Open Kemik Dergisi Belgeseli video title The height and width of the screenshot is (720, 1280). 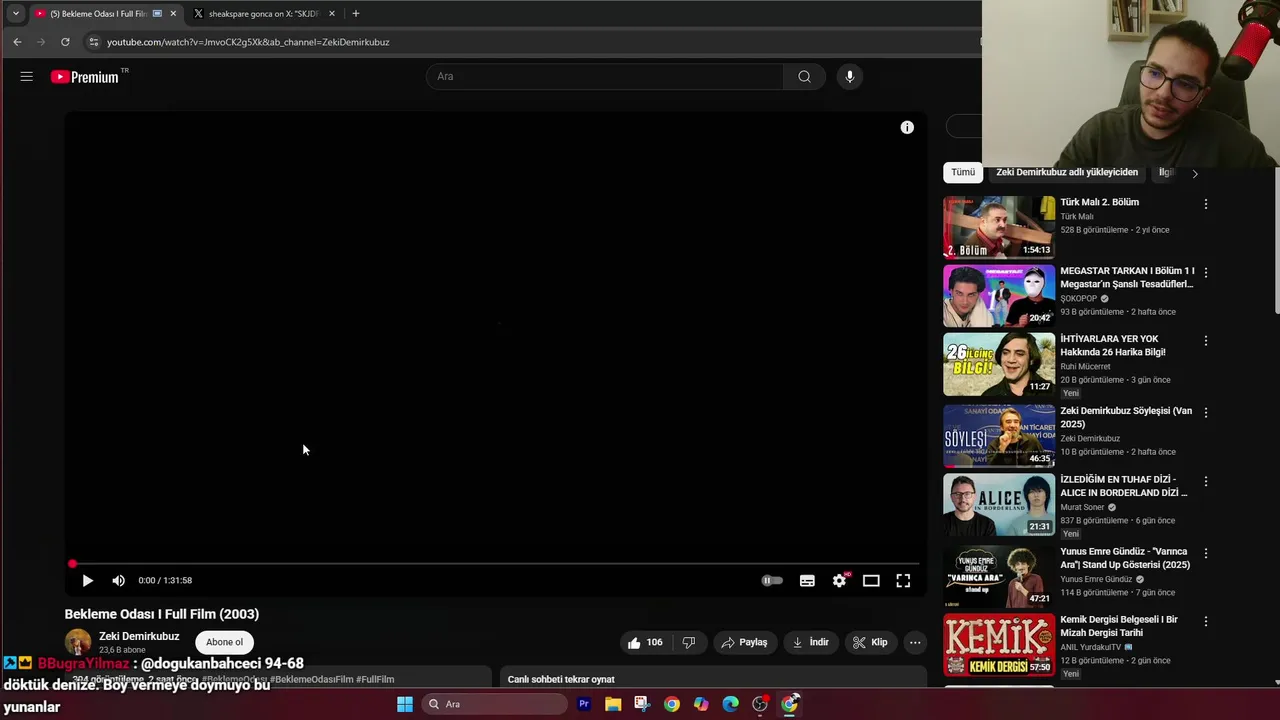tap(1119, 626)
